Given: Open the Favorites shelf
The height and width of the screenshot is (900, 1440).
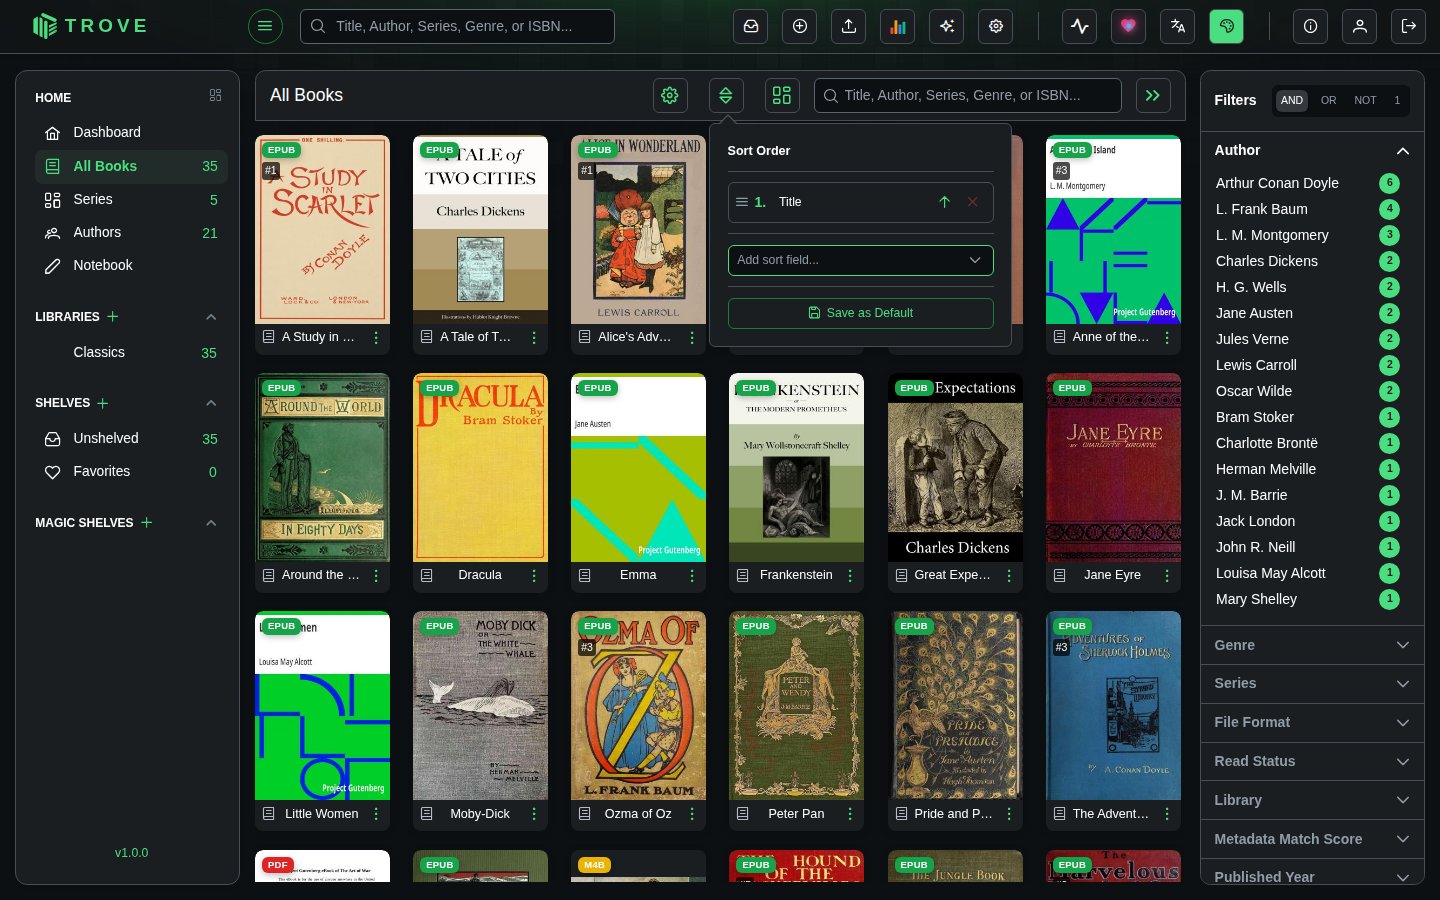Looking at the screenshot, I should pos(131,472).
